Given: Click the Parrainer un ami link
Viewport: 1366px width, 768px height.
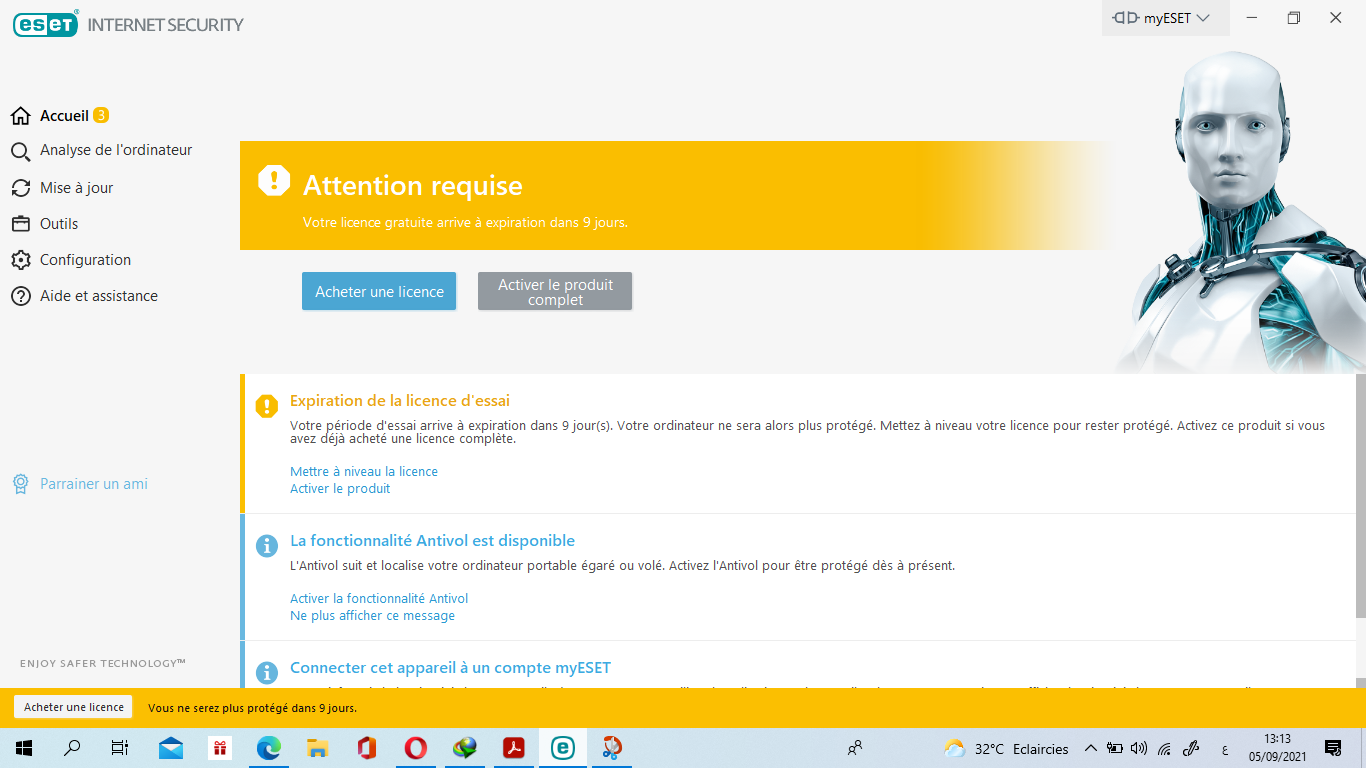Looking at the screenshot, I should click(x=94, y=484).
